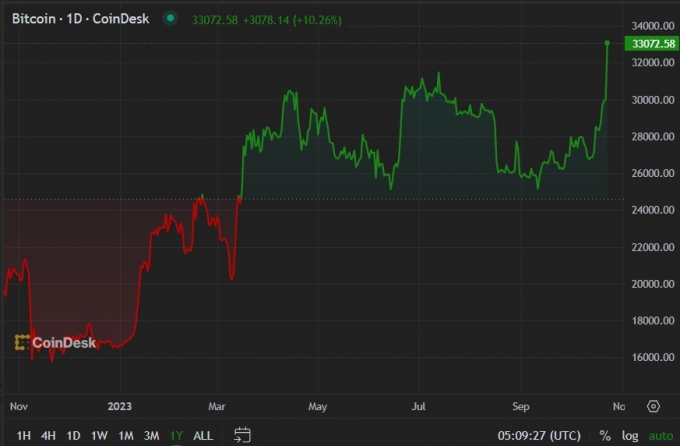This screenshot has height=446, width=680.
Task: Open the chart settings gear icon
Action: coord(653,407)
